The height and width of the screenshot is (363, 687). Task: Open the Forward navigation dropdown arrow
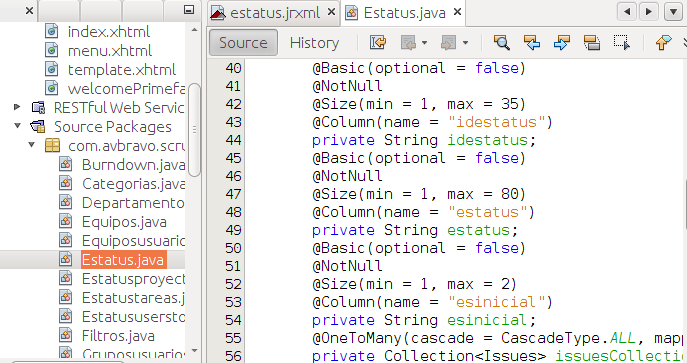[465, 42]
